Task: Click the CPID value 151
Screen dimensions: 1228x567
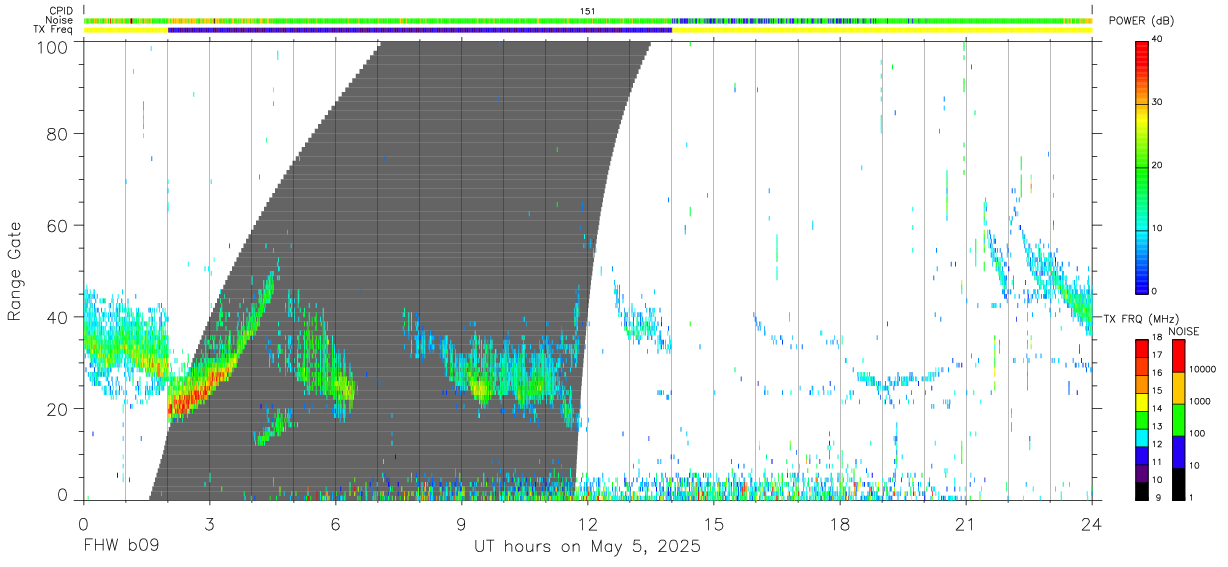Action: [x=588, y=11]
